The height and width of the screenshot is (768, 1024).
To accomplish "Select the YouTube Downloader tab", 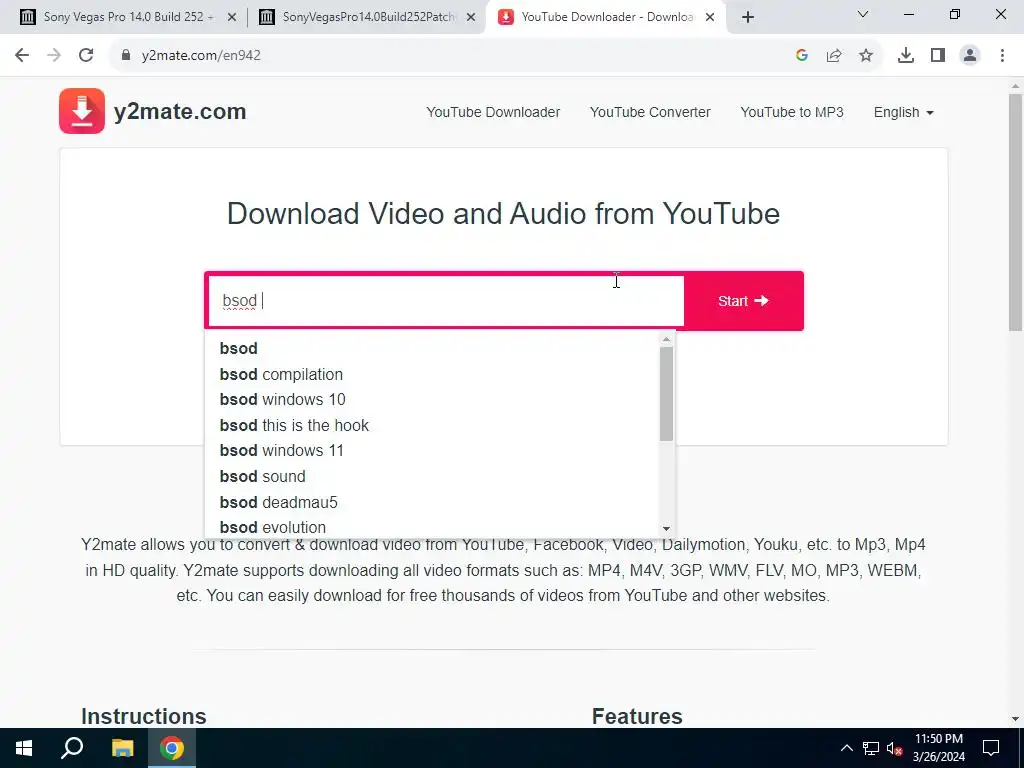I will pyautogui.click(x=604, y=17).
